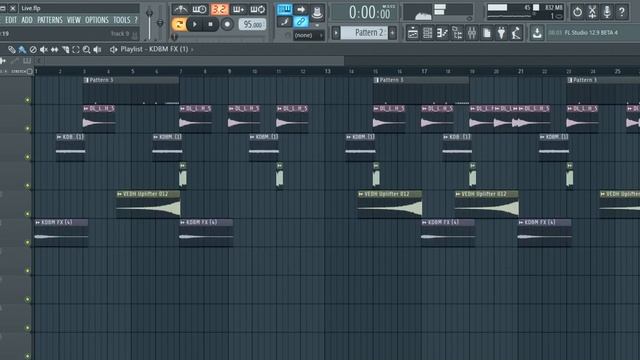Select the Slip tool in playlist toolbar
This screenshot has height=360, width=640.
point(54,49)
